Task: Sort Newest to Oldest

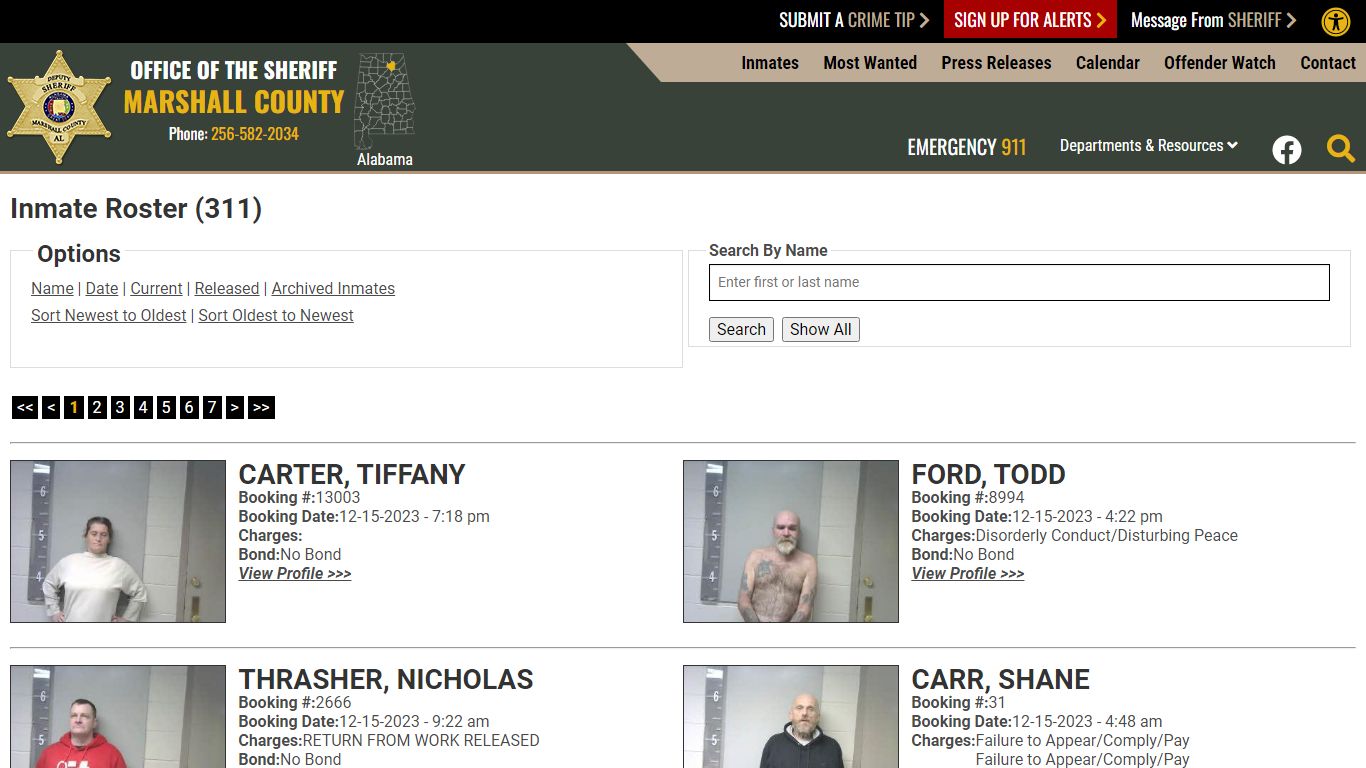Action: coord(109,315)
